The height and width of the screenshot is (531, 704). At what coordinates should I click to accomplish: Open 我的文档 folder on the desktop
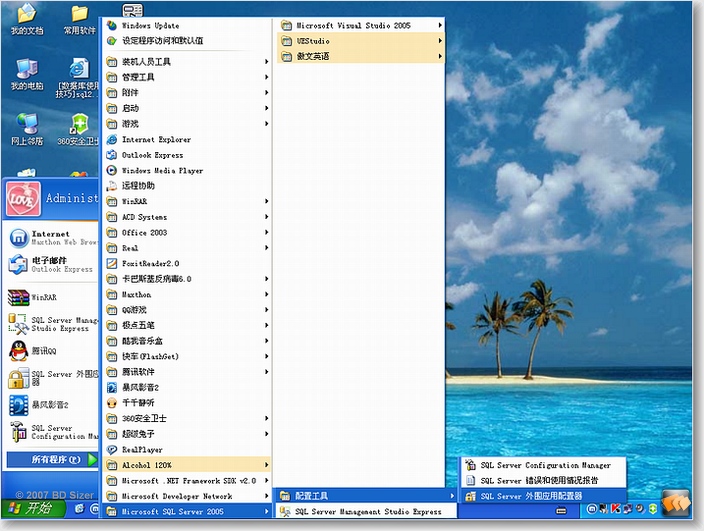click(x=26, y=17)
